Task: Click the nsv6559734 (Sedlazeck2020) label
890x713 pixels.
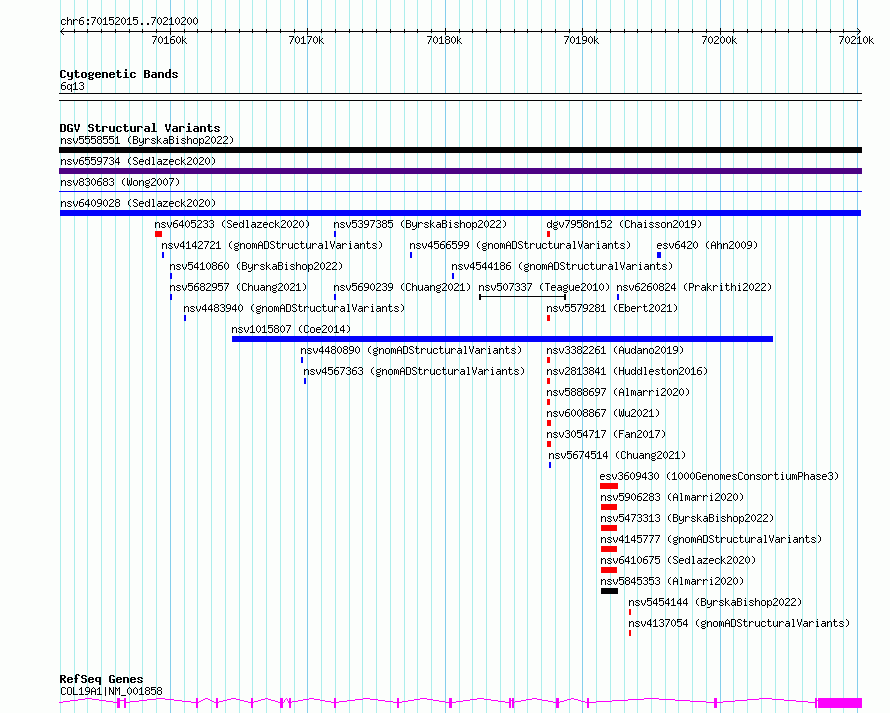Action: 138,161
